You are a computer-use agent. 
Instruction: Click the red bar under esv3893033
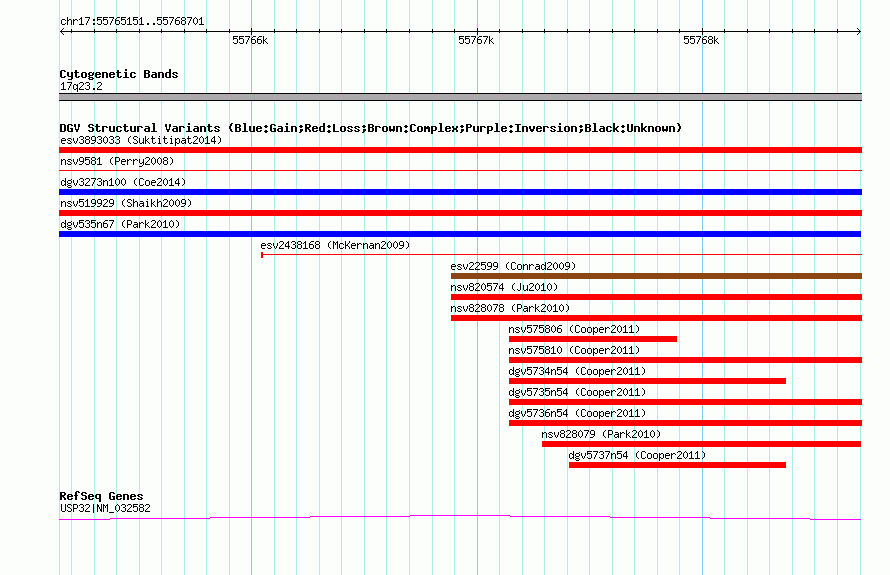click(460, 150)
